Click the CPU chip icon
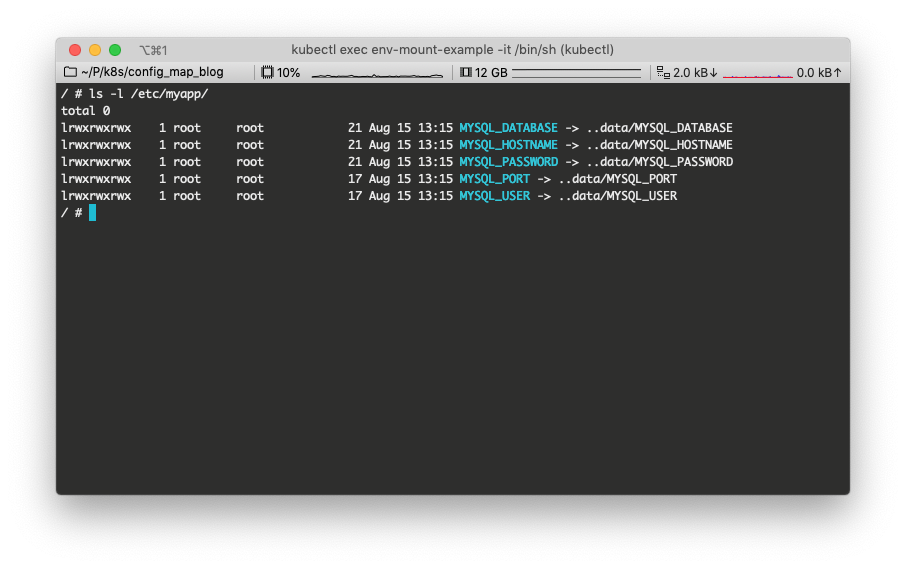Image resolution: width=906 pixels, height=569 pixels. (267, 72)
